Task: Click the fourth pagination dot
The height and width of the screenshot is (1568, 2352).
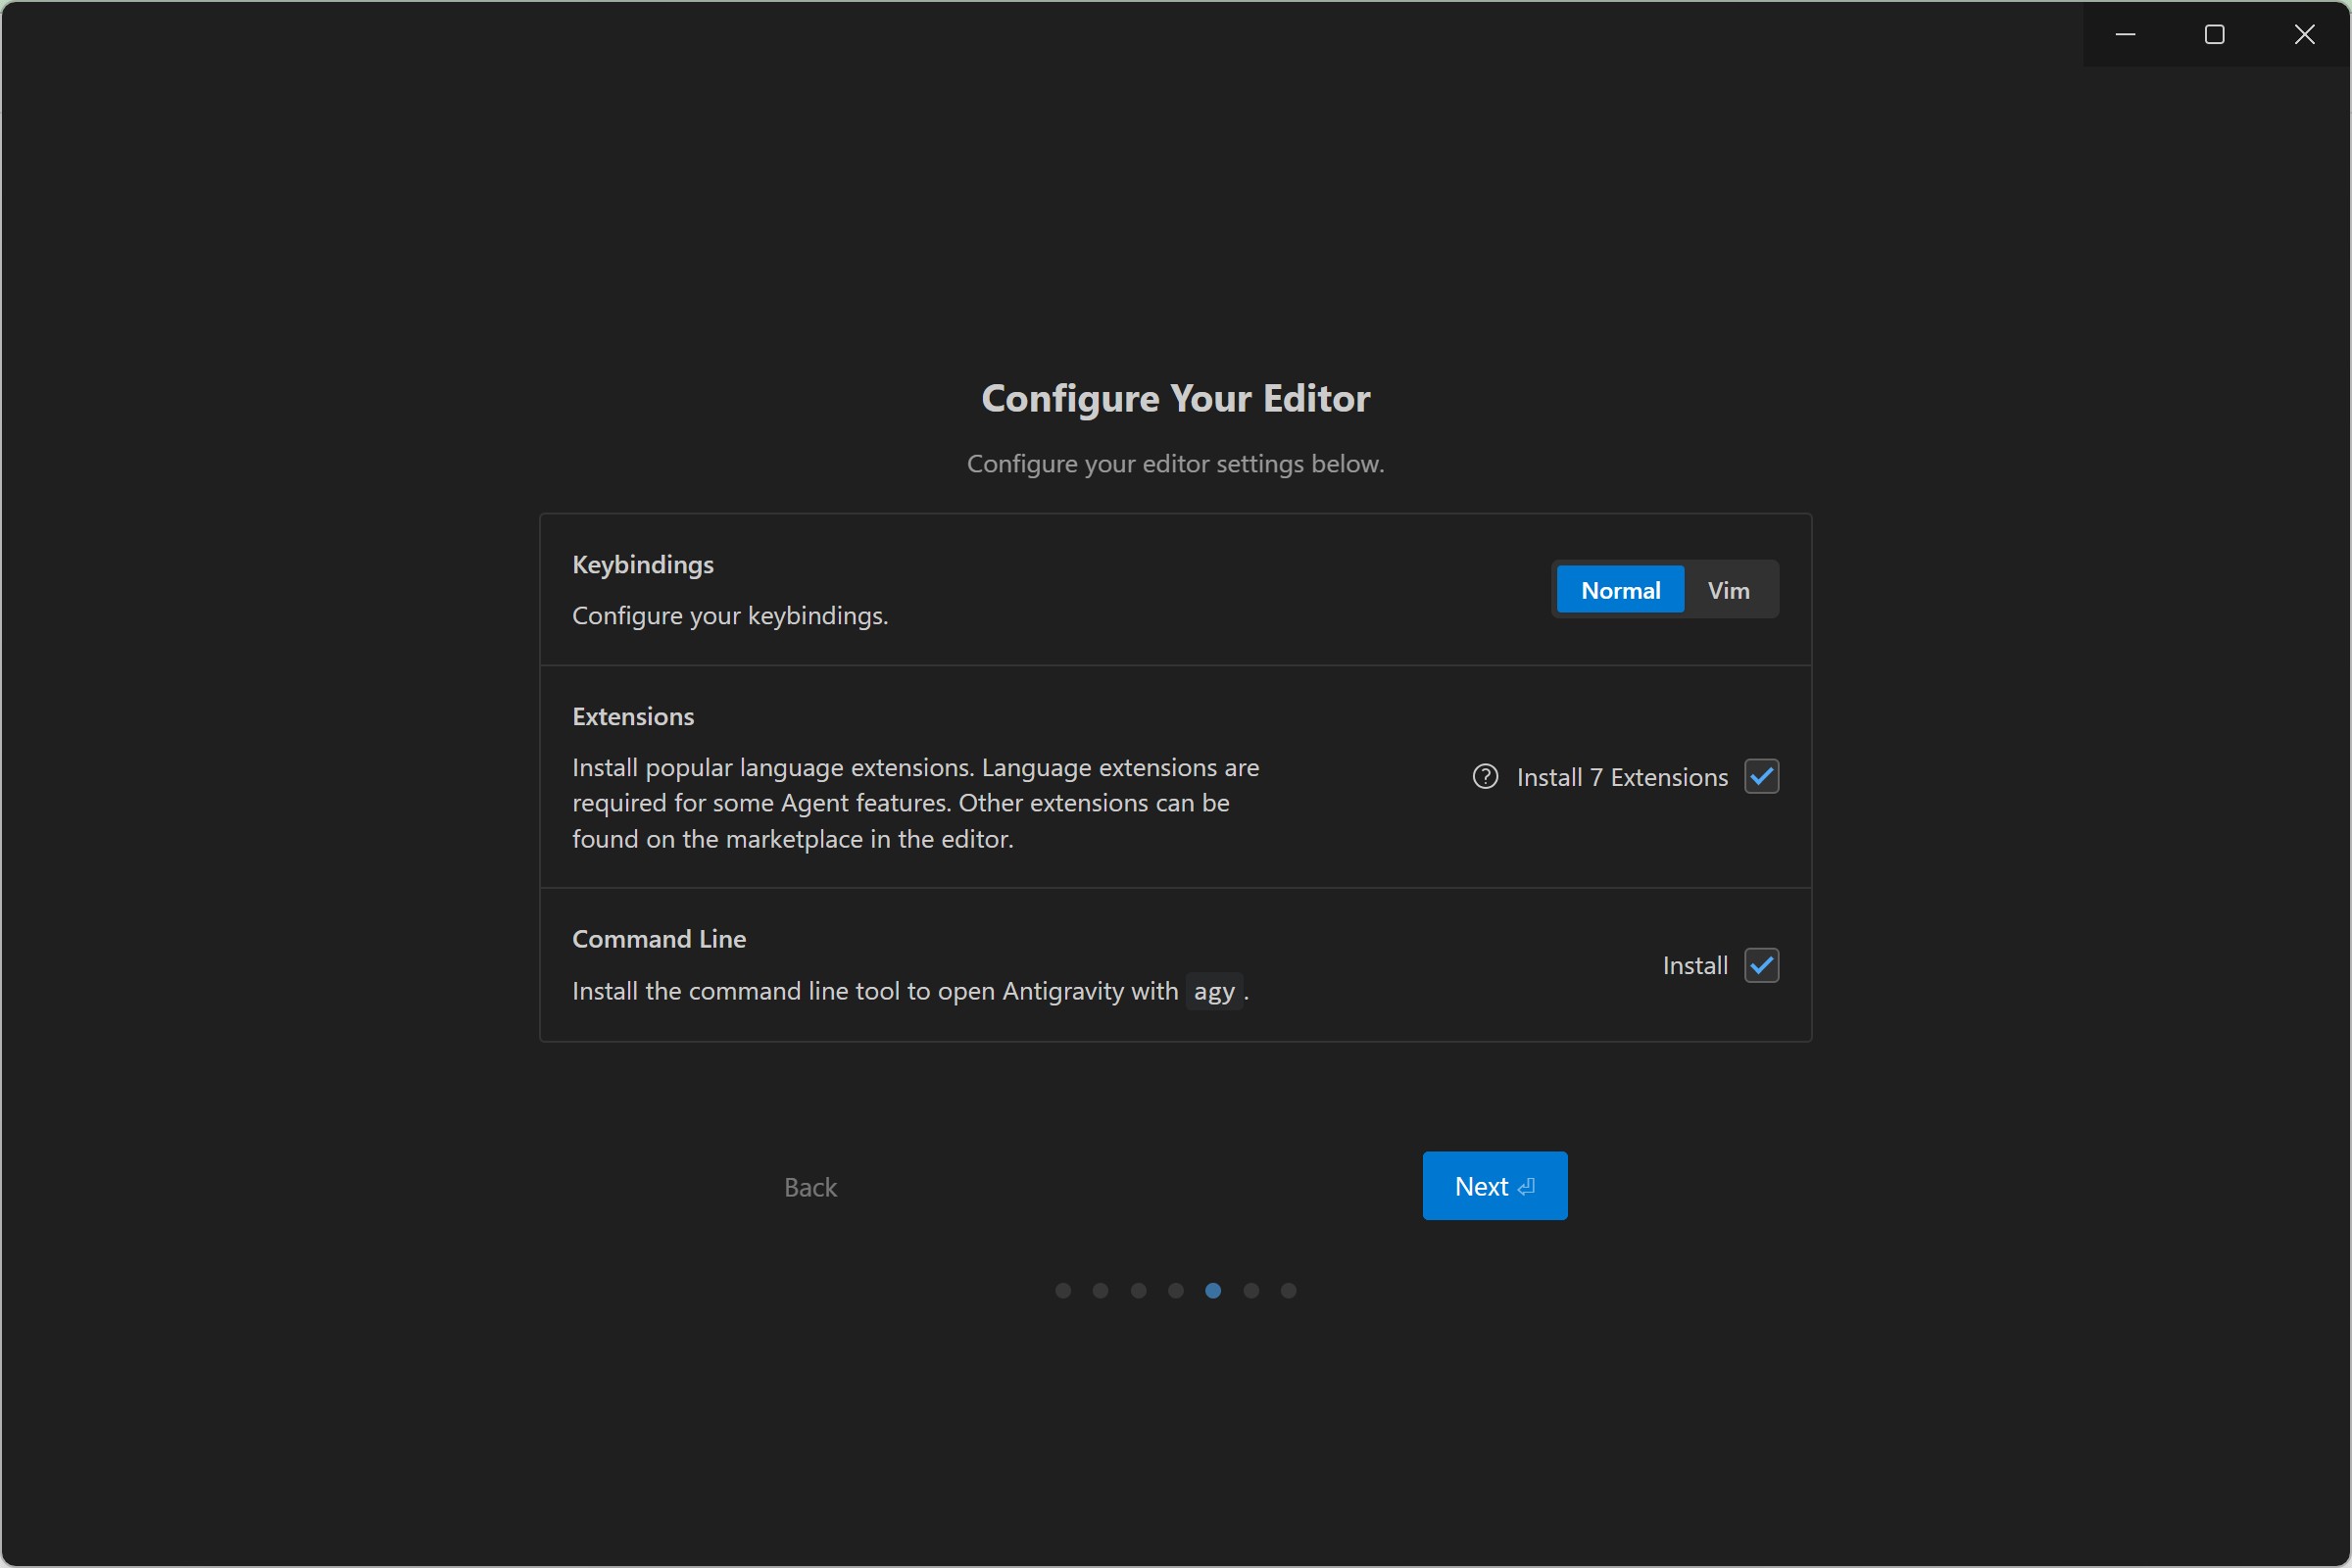Action: coord(1176,1291)
